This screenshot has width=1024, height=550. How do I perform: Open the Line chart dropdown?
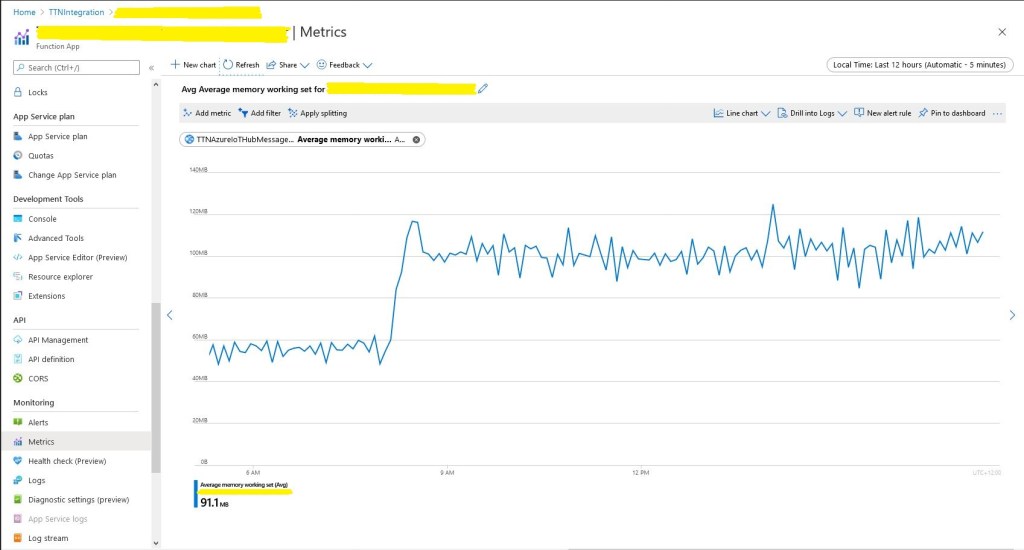pyautogui.click(x=741, y=113)
